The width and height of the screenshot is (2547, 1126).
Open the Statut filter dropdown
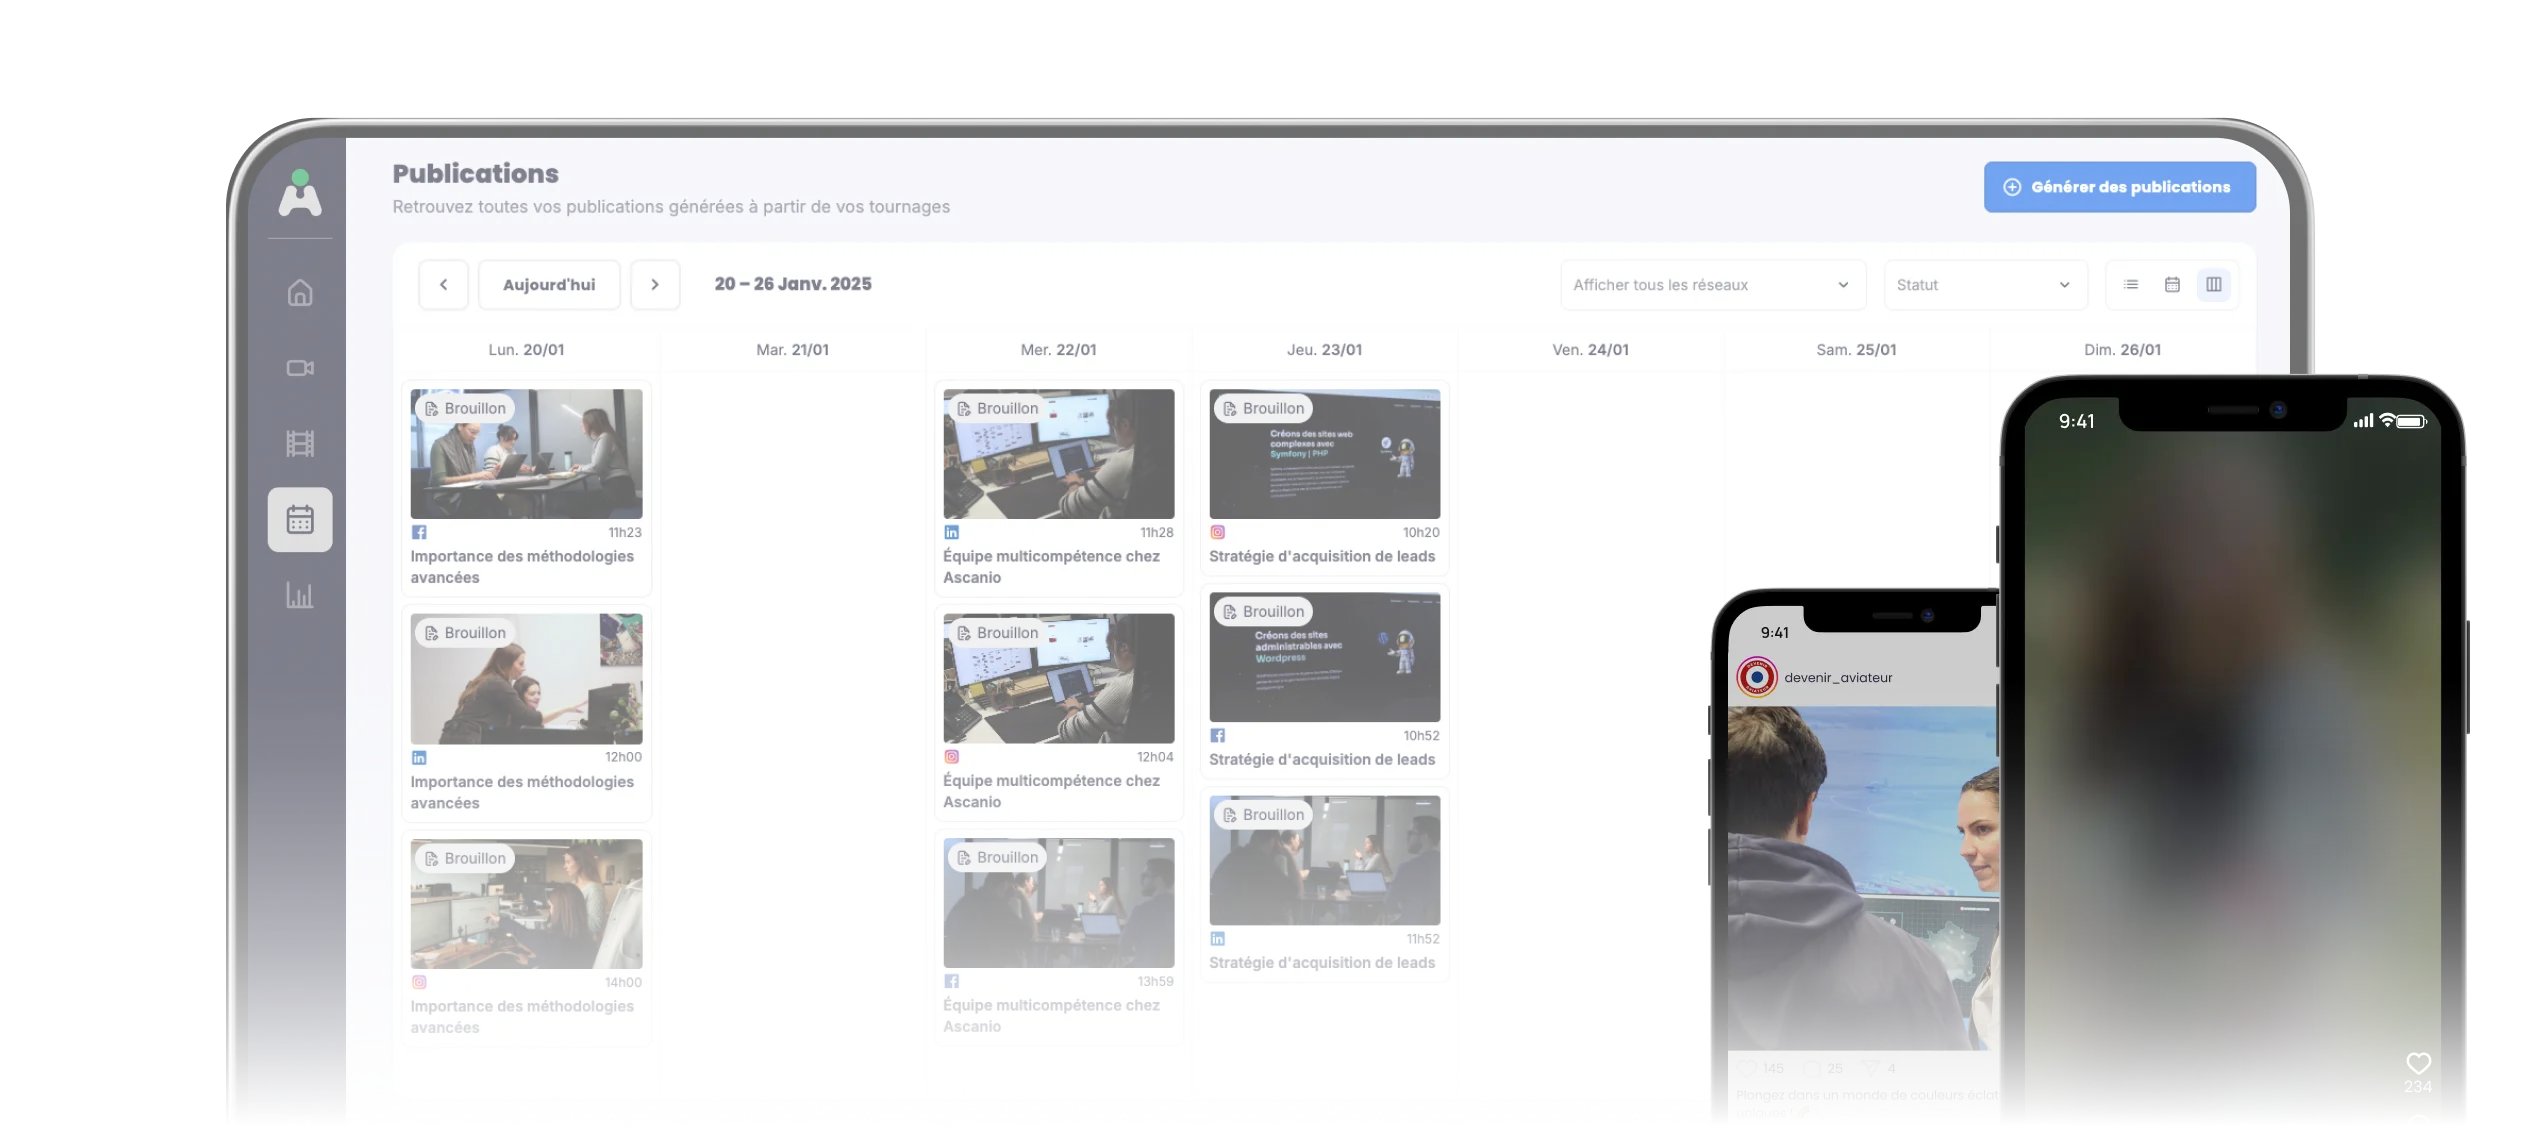[x=1985, y=285]
